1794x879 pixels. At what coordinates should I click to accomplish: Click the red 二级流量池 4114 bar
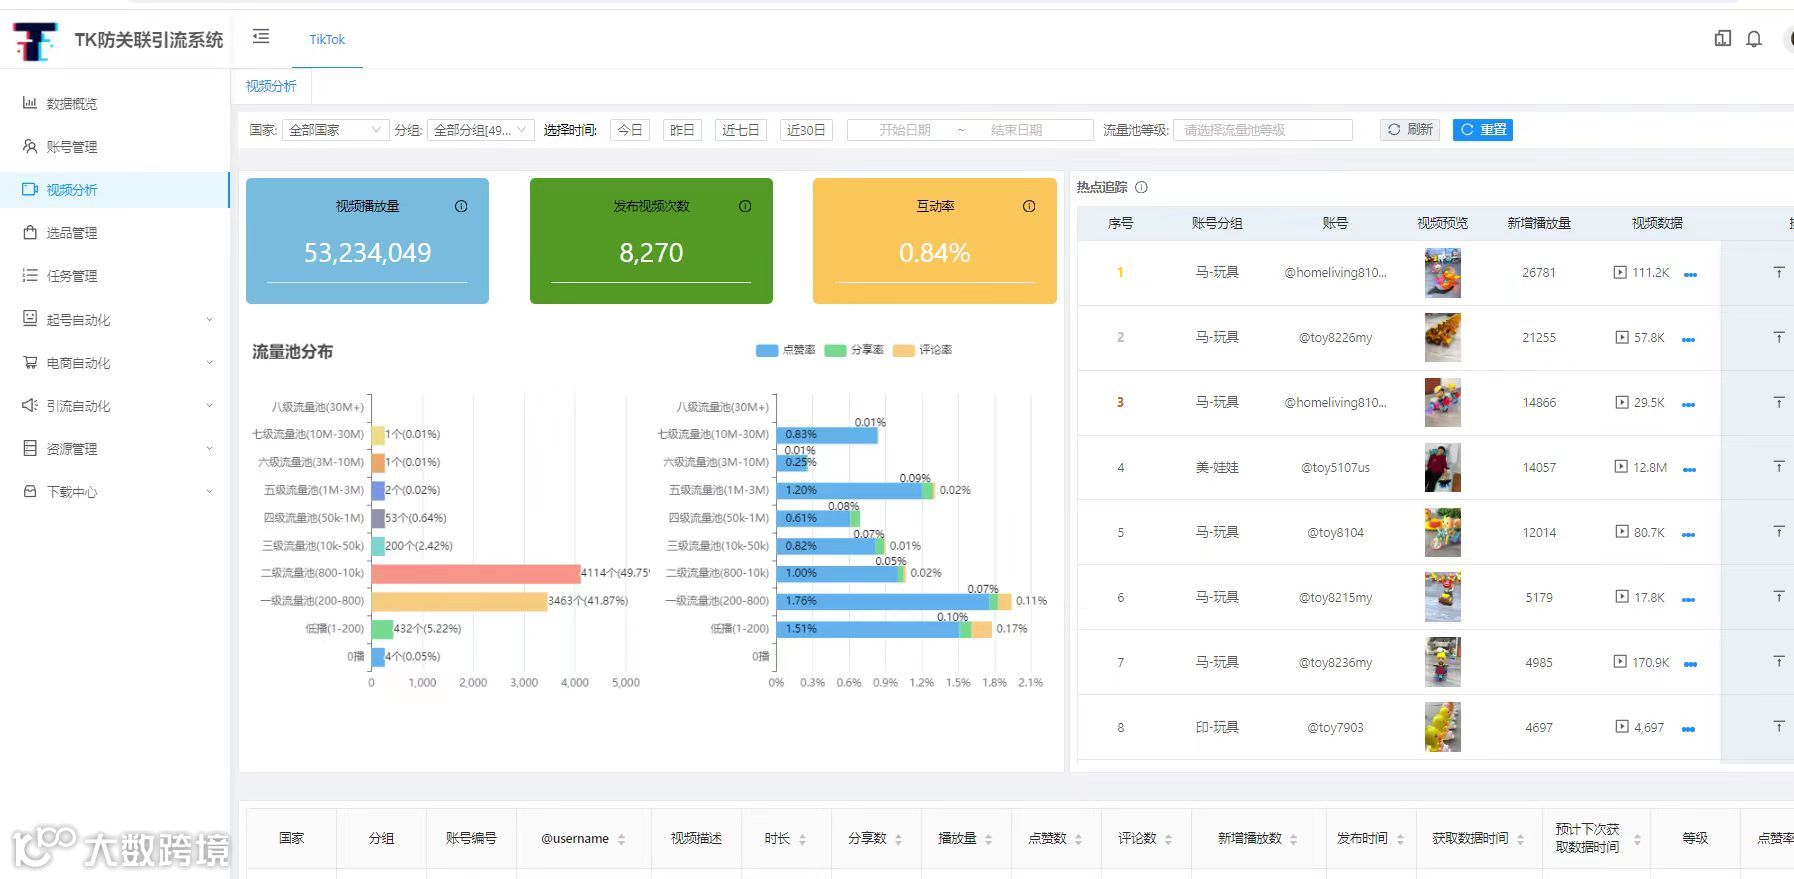476,573
